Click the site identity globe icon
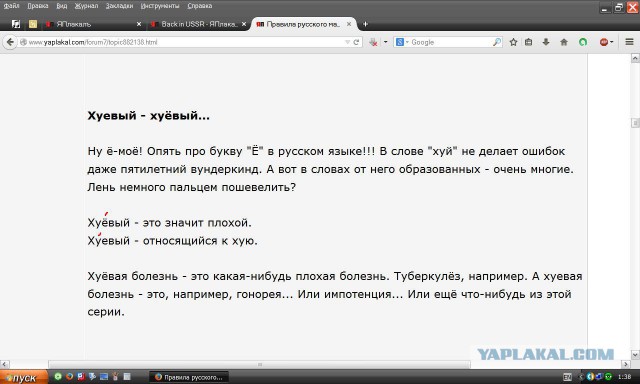Screen dimensions: 640x384 23,42
